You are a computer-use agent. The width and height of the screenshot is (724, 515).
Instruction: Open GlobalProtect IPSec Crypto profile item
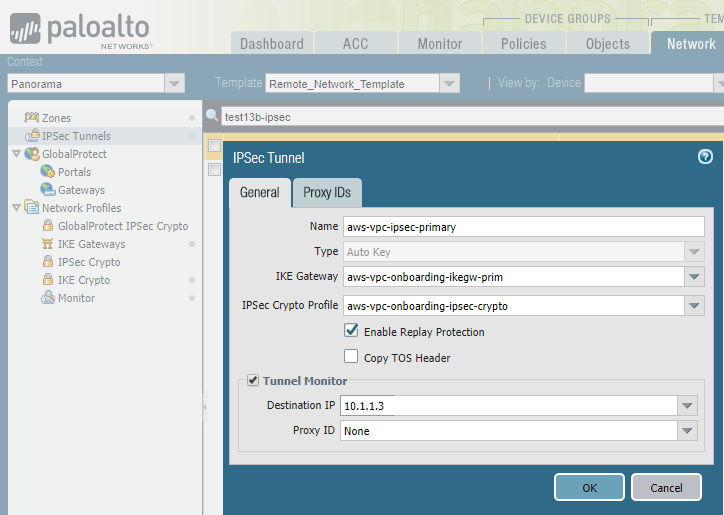(123, 226)
